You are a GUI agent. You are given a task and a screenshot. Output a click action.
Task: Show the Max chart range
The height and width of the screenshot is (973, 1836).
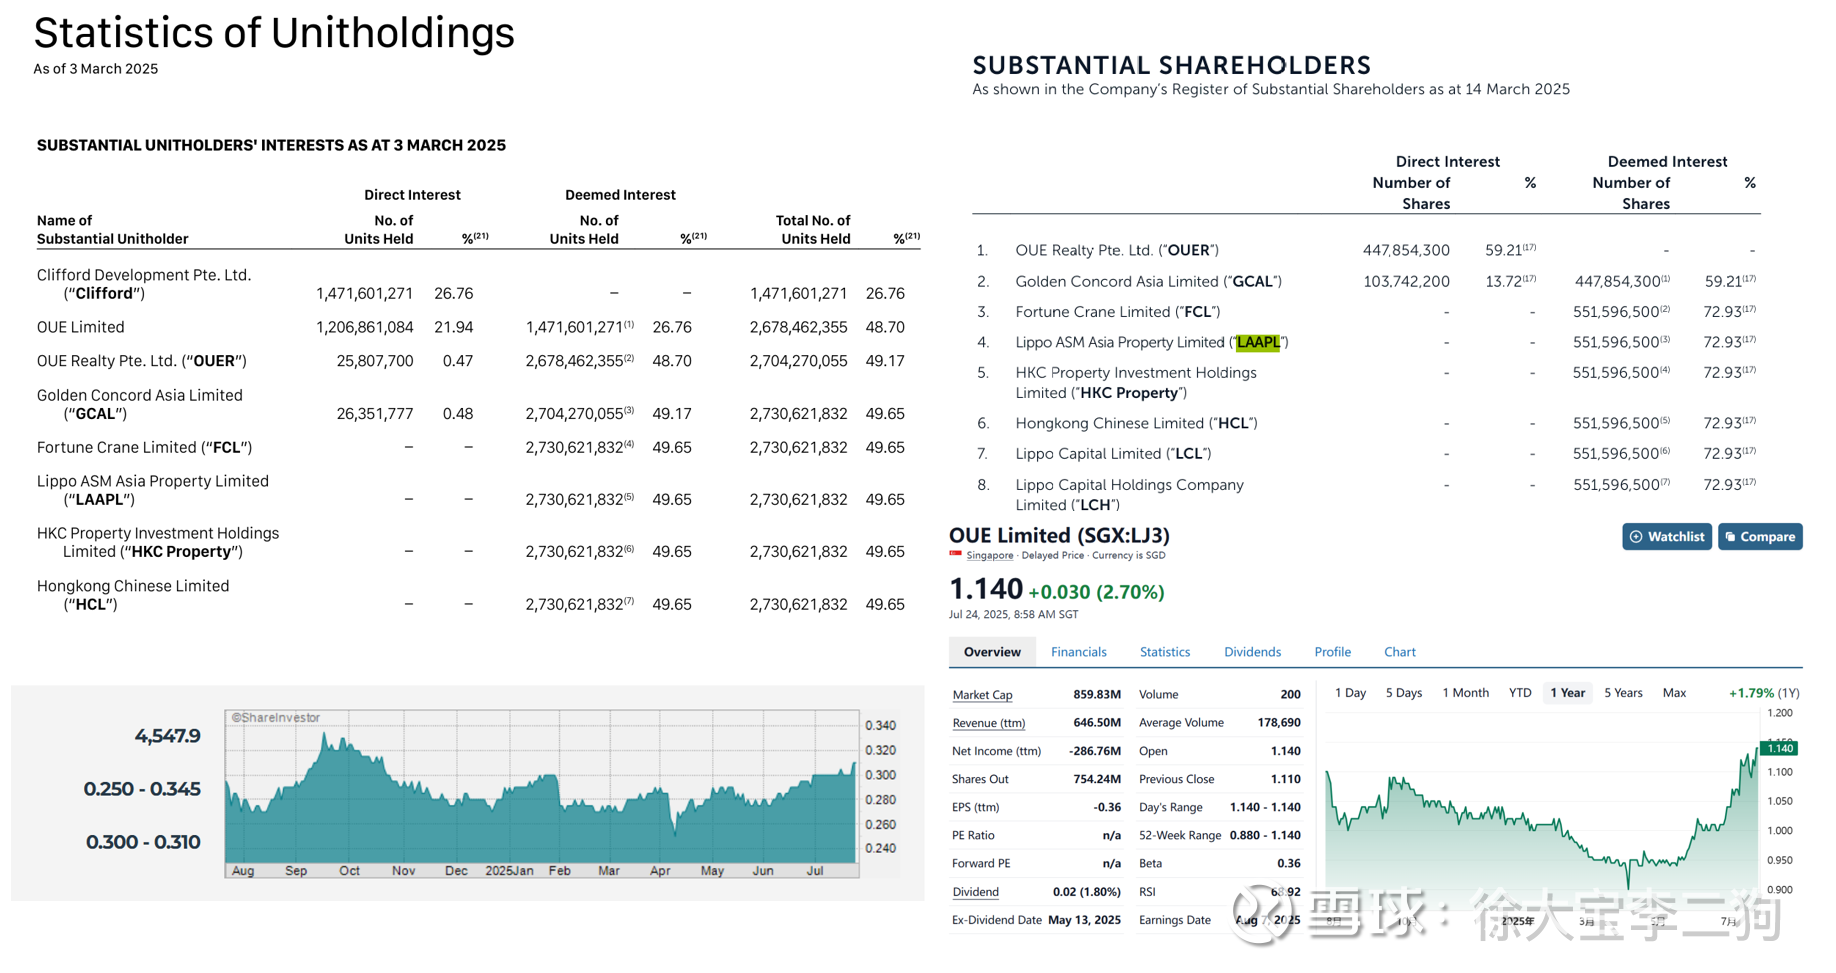pos(1674,693)
